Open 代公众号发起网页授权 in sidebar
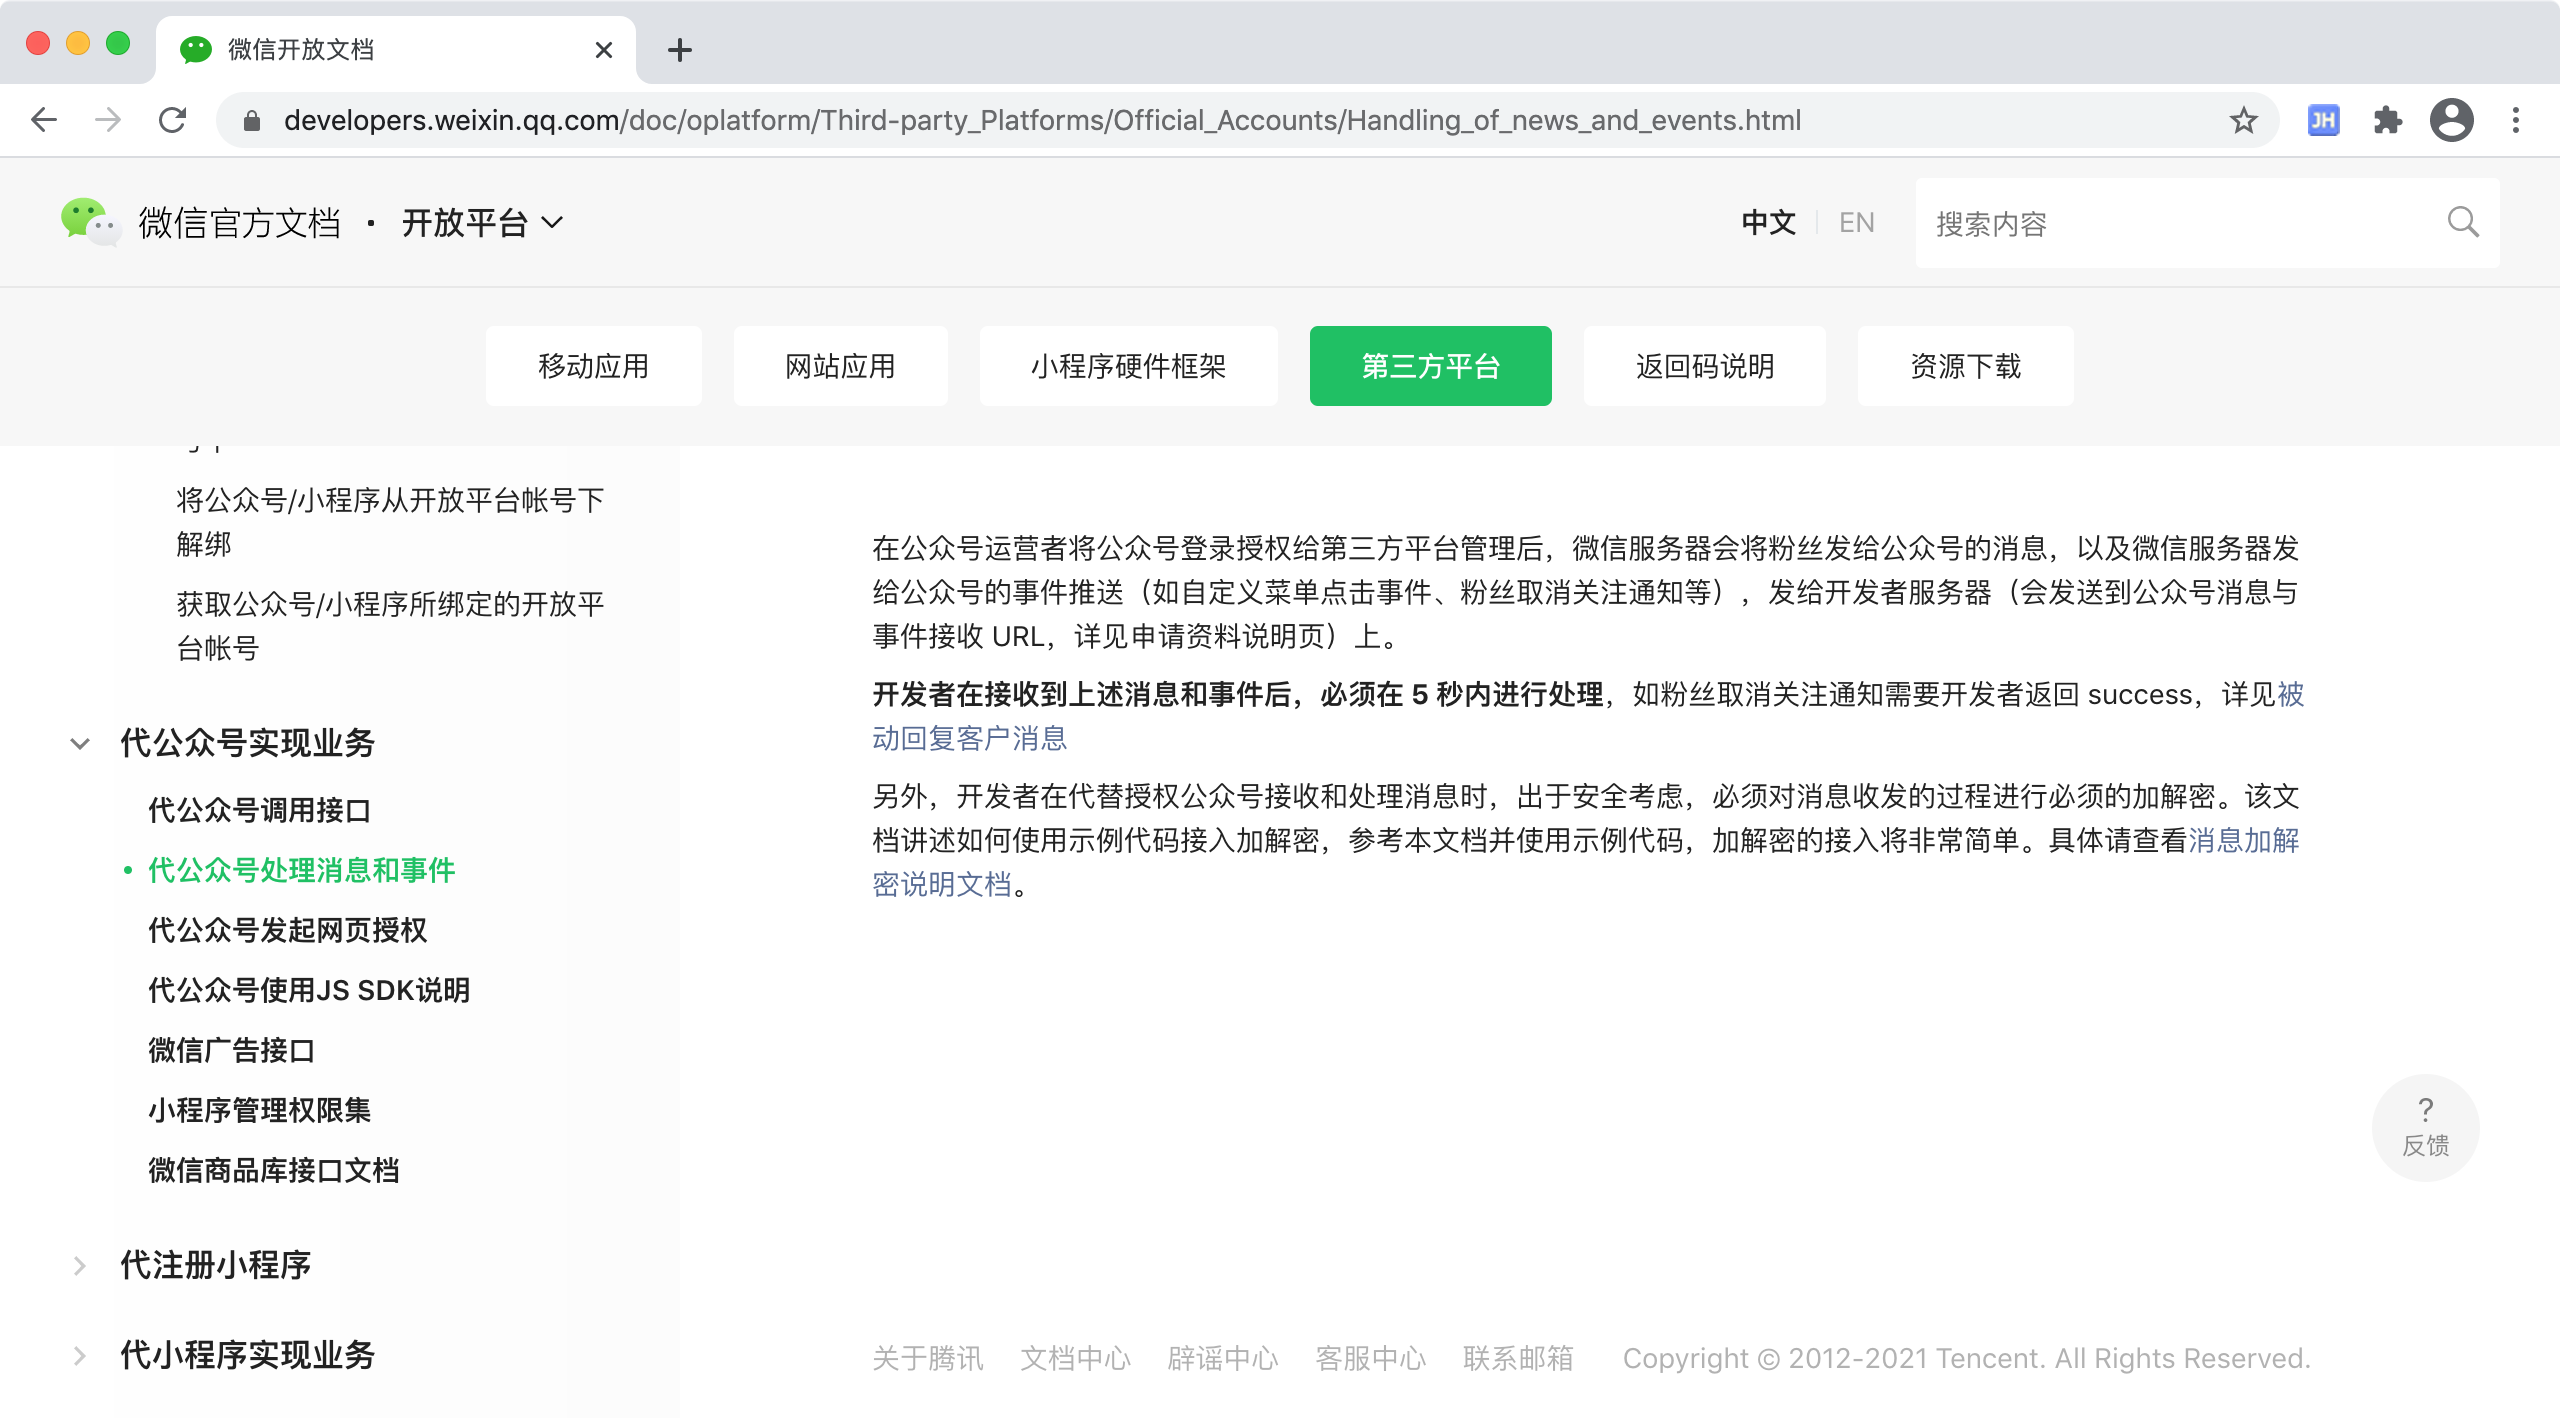 [x=287, y=931]
